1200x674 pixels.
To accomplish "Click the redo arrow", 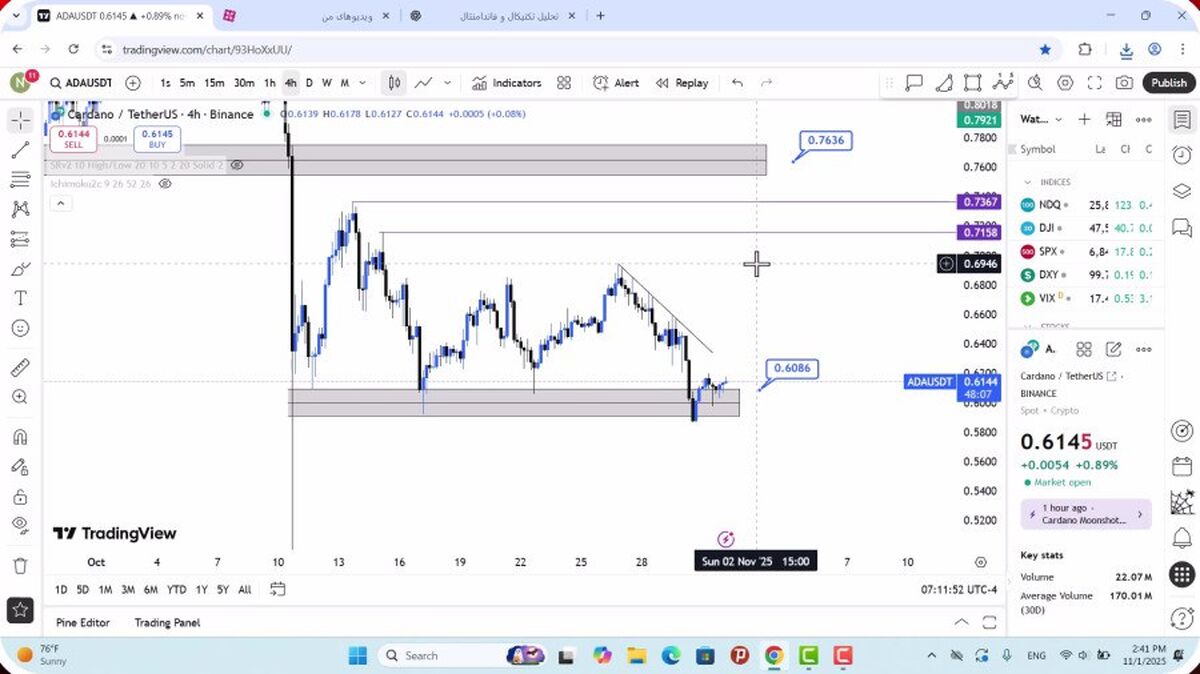I will (767, 83).
